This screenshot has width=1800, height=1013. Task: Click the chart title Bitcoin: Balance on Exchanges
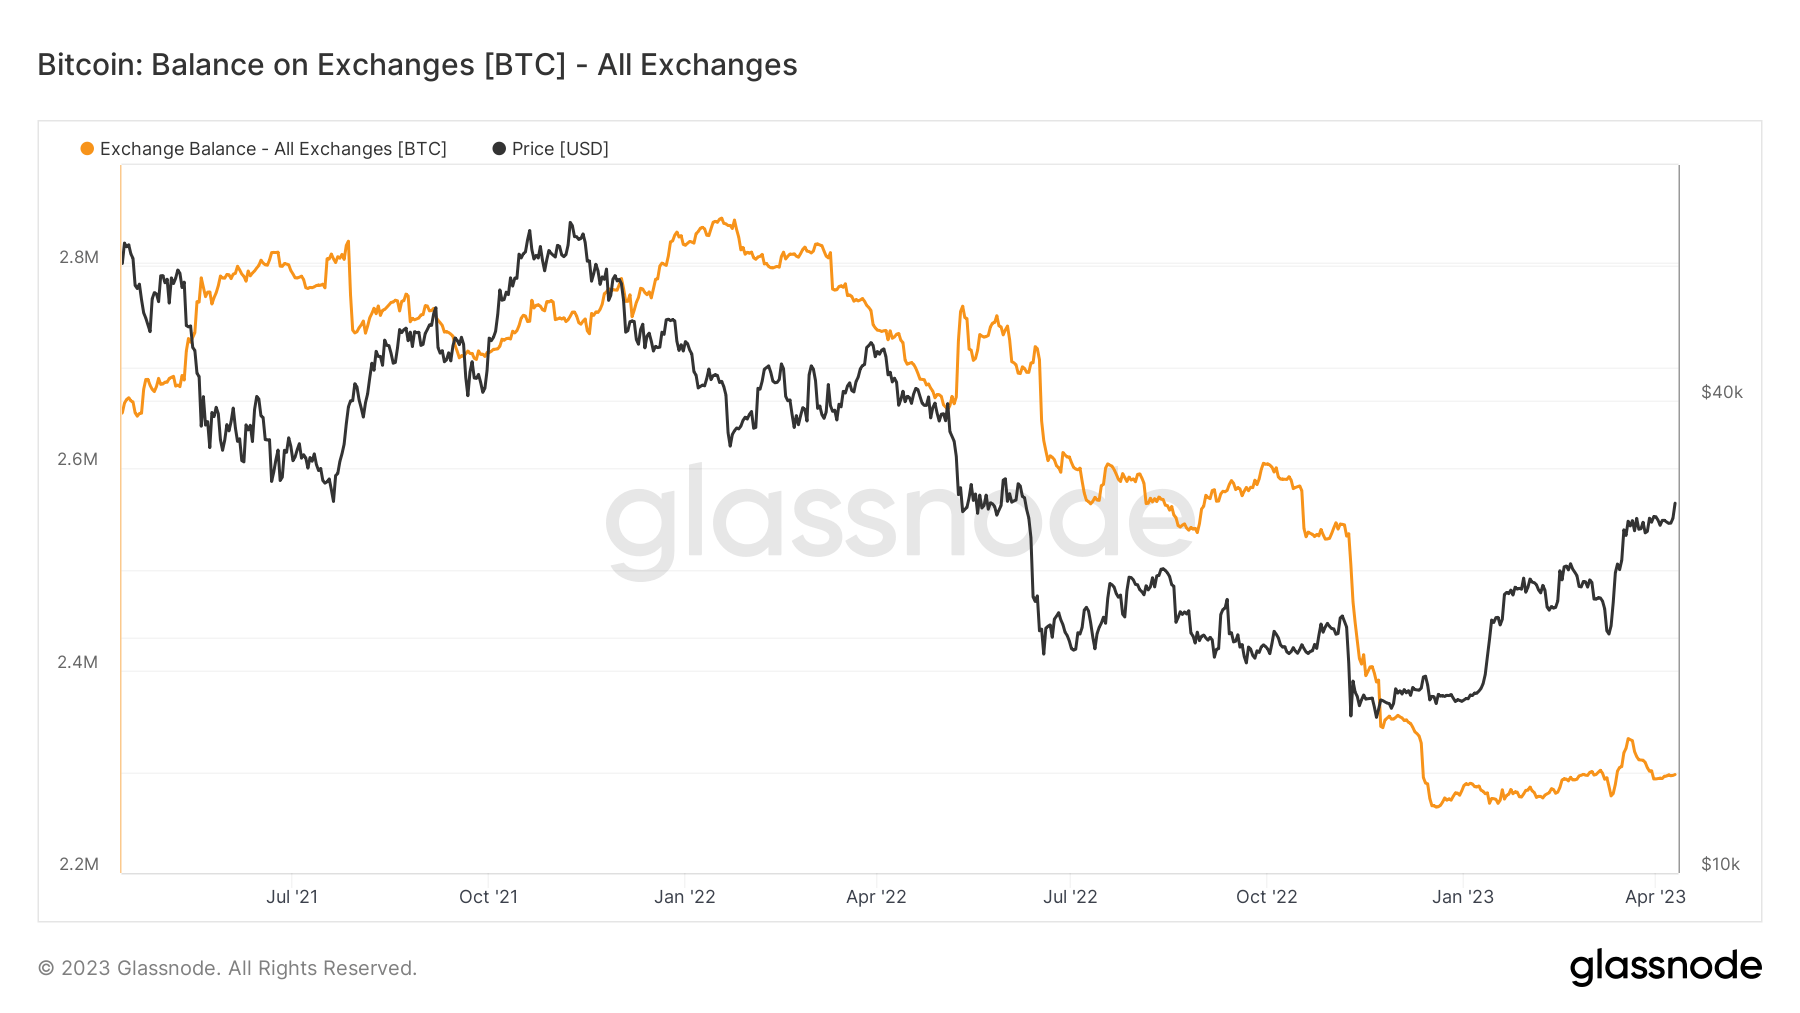pyautogui.click(x=417, y=65)
